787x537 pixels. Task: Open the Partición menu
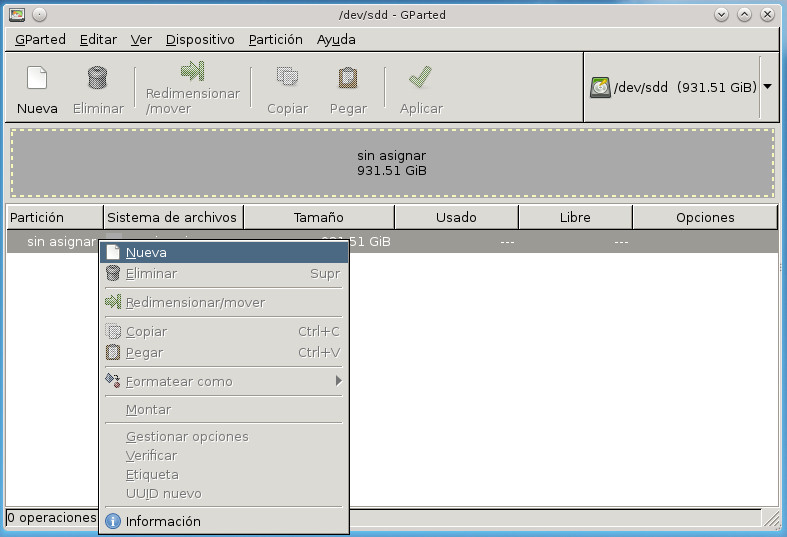click(x=276, y=40)
